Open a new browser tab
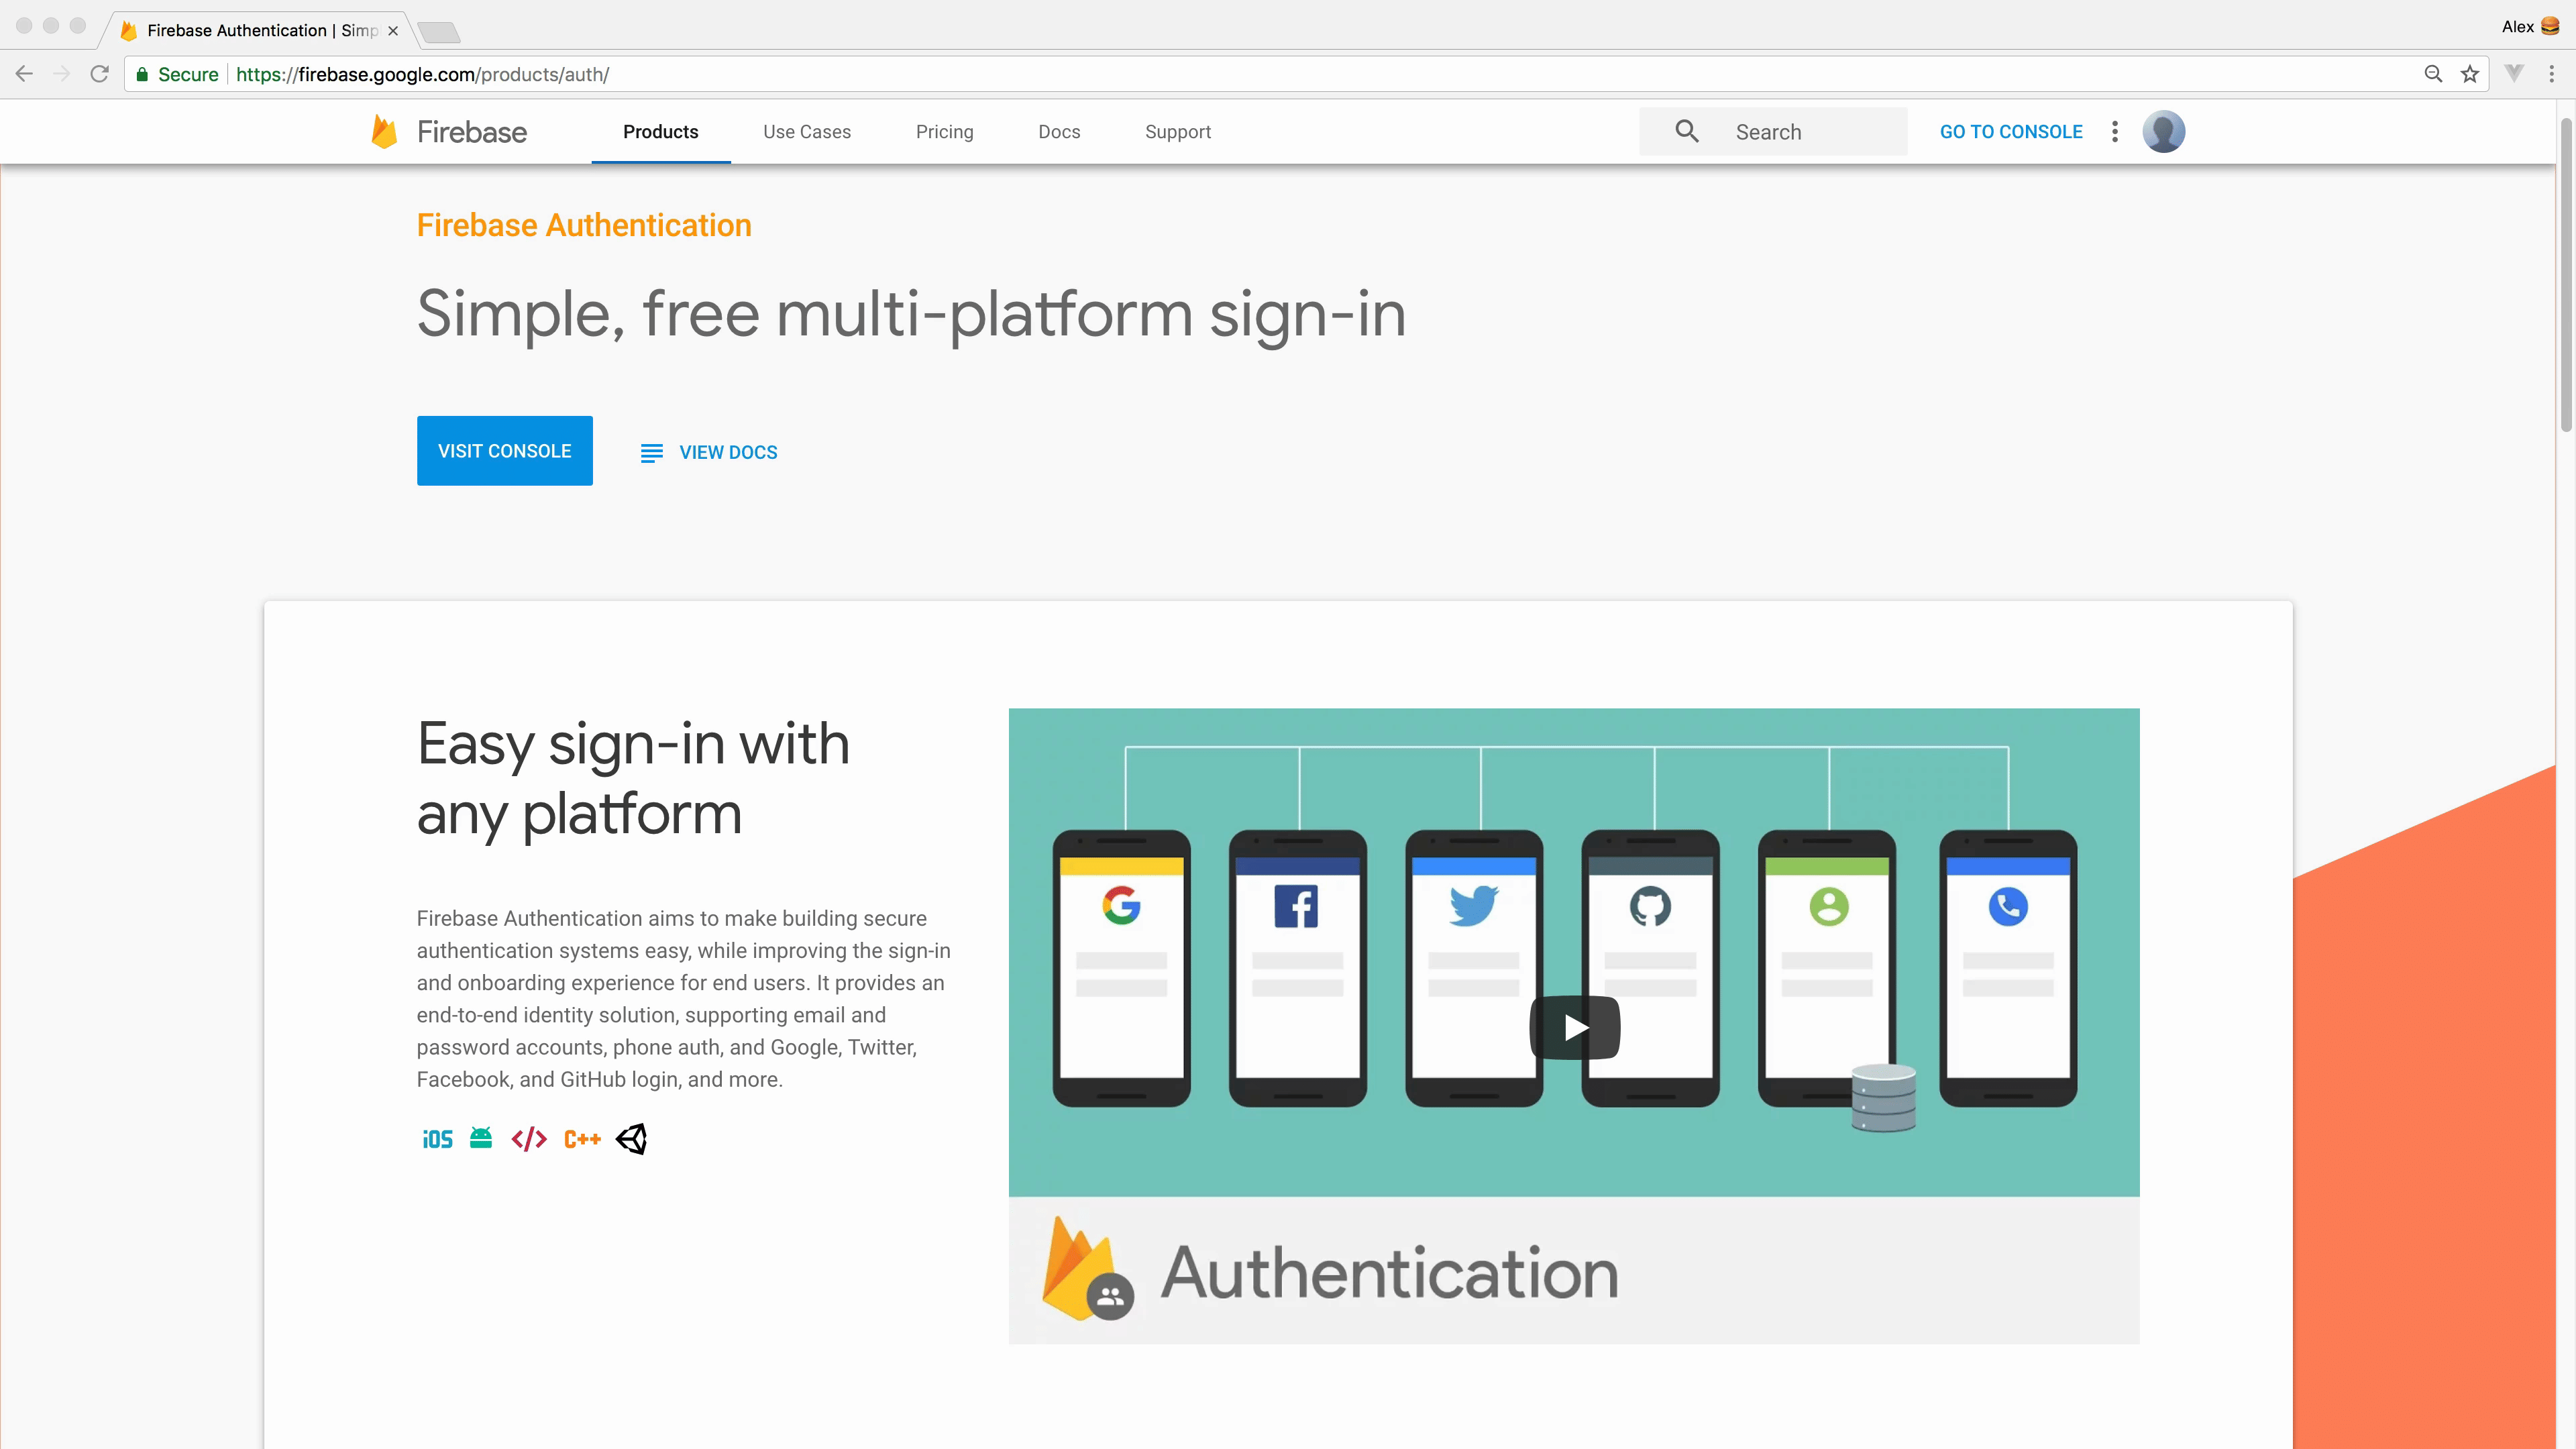The width and height of the screenshot is (2576, 1449). click(x=438, y=32)
